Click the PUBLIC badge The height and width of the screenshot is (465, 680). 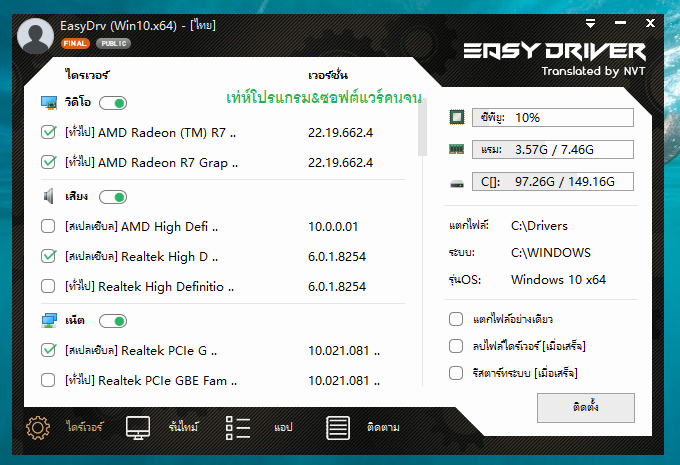pyautogui.click(x=114, y=43)
